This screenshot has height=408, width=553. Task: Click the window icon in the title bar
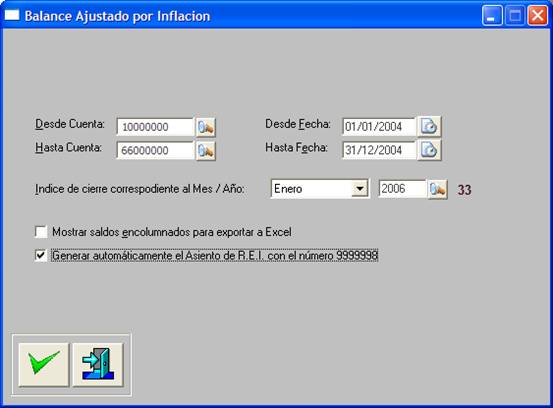pyautogui.click(x=12, y=16)
